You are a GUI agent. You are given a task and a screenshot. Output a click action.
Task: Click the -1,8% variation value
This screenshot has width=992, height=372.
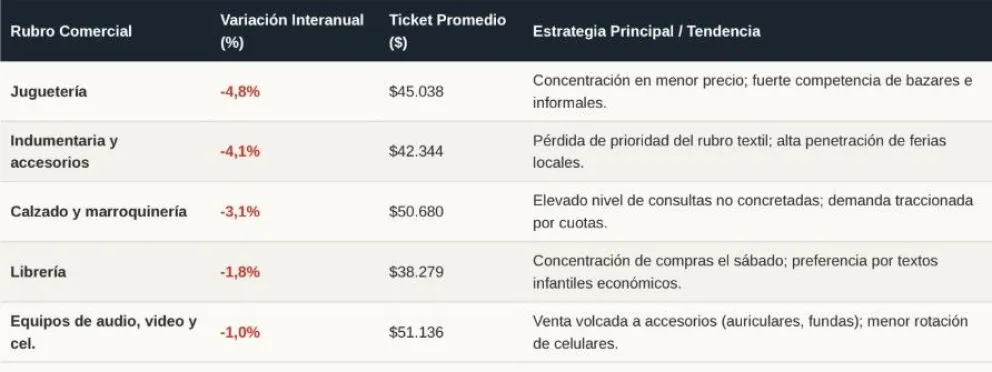[x=240, y=272]
